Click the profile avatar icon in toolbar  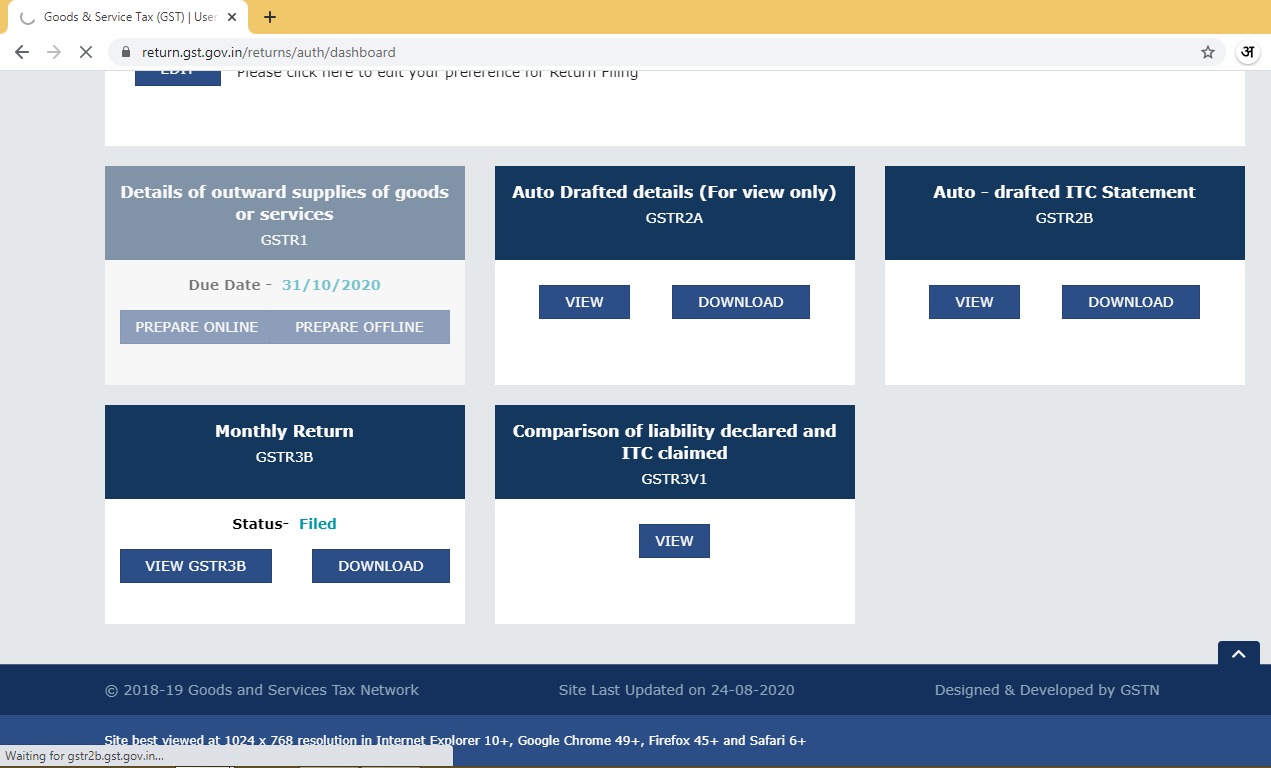click(1247, 52)
